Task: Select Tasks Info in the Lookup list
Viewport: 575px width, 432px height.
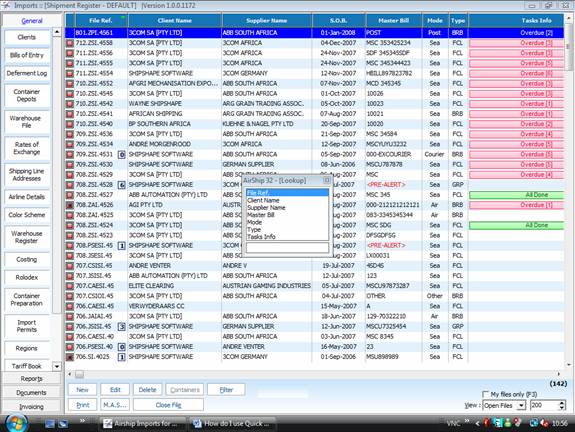Action: (x=287, y=237)
